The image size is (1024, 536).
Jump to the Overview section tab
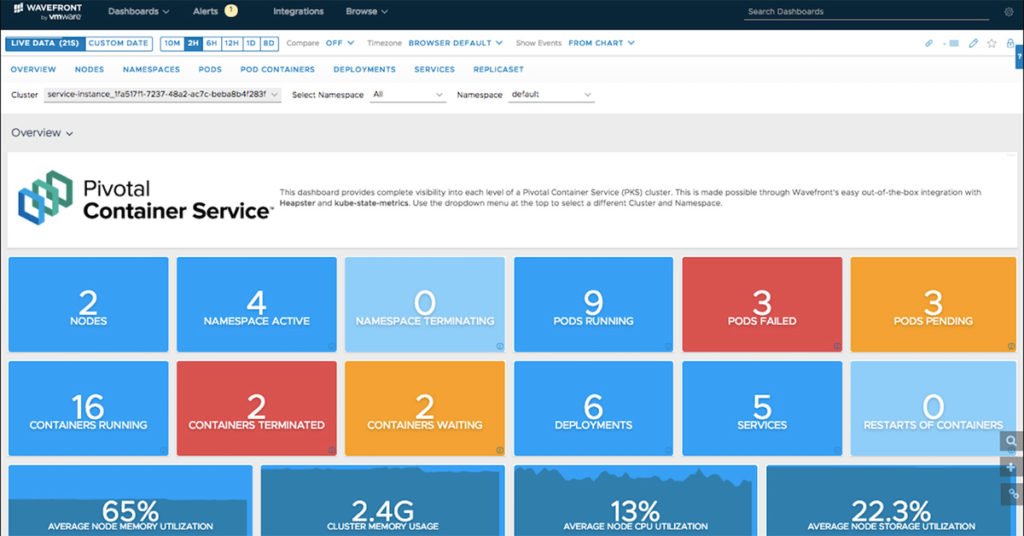33,69
